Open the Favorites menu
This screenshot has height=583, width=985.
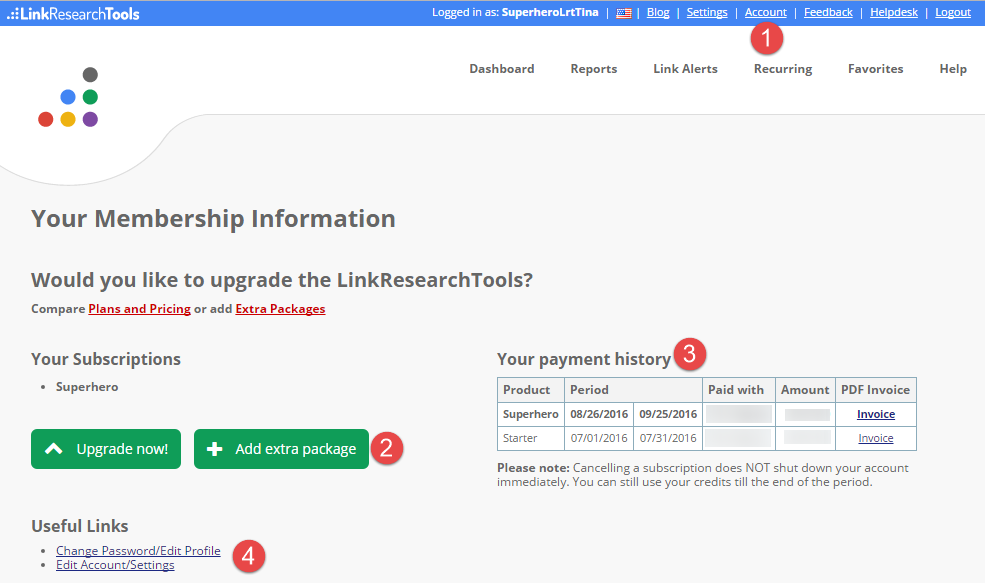point(875,69)
